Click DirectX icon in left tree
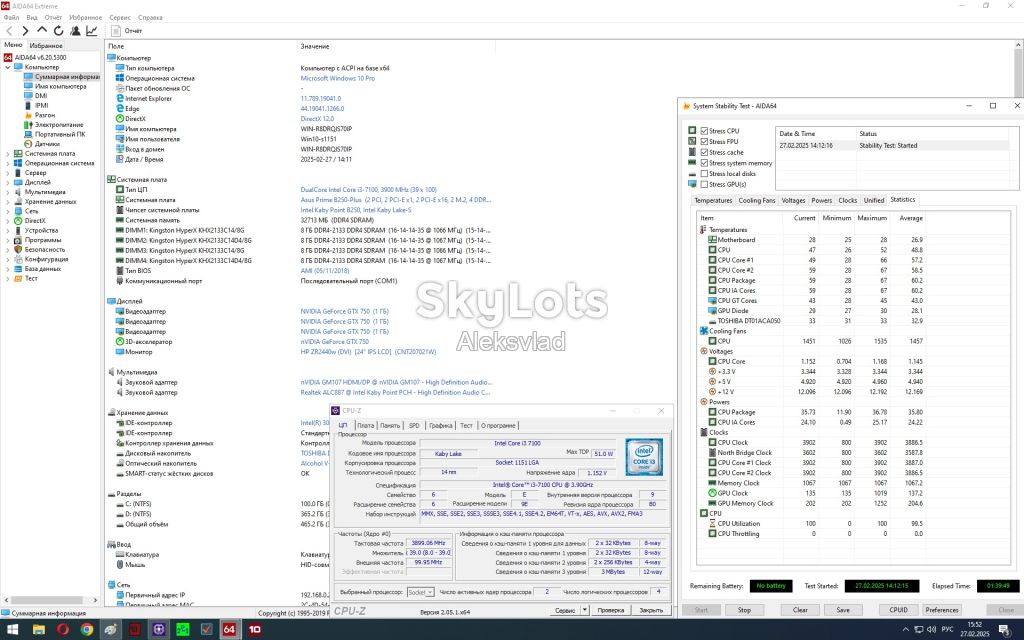1024x640 pixels. coord(18,221)
